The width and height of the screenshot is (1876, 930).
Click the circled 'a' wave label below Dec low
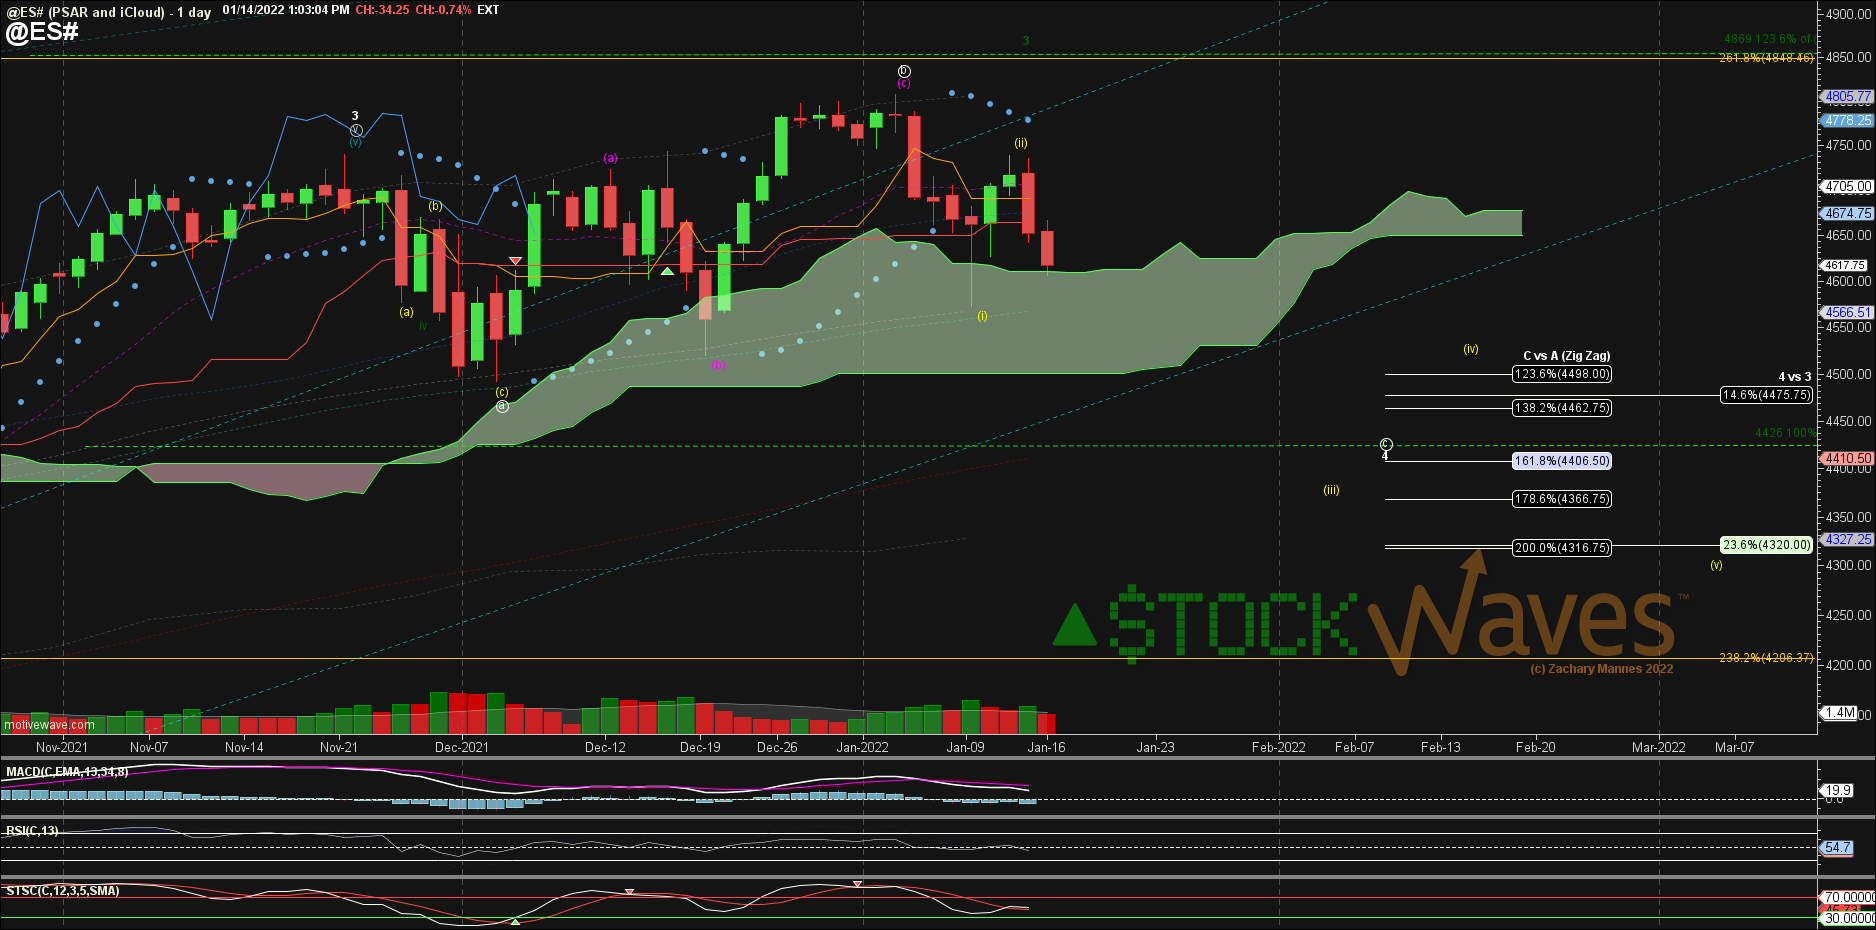502,406
